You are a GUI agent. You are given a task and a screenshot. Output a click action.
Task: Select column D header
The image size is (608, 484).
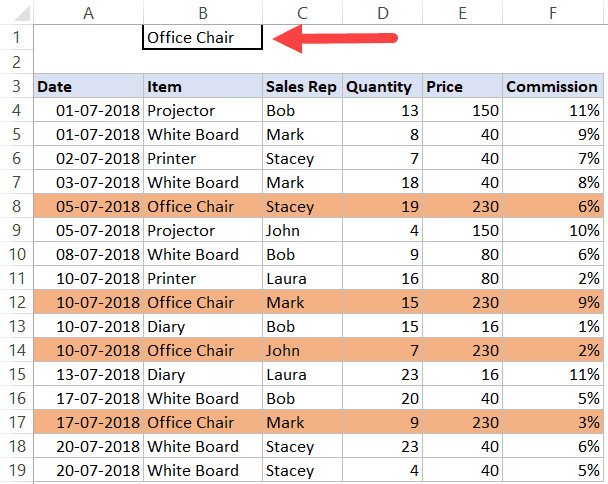pyautogui.click(x=383, y=13)
